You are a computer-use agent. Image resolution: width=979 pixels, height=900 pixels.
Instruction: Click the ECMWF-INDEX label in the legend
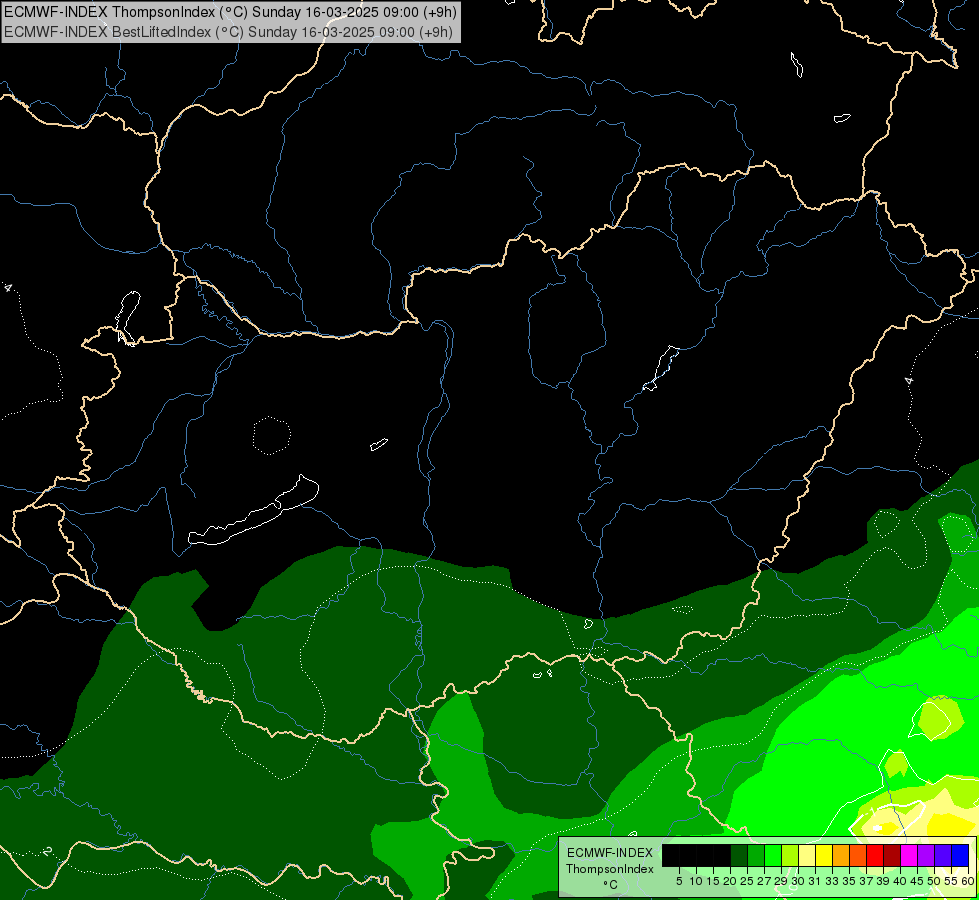coord(609,853)
